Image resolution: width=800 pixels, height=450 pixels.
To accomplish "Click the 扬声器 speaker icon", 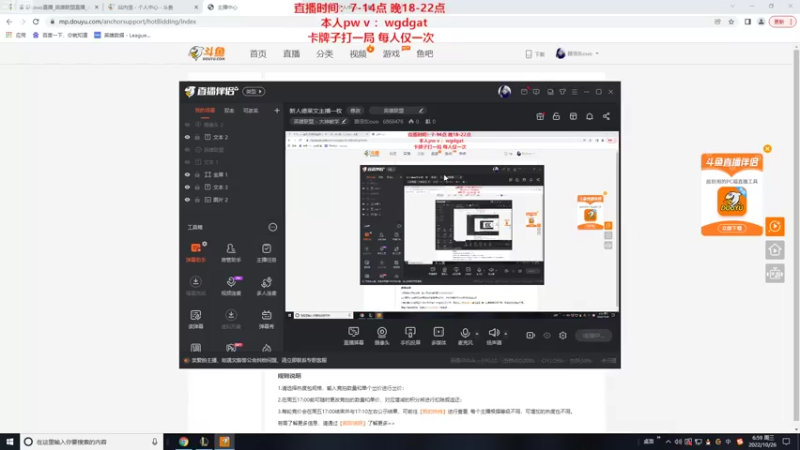I will [493, 333].
